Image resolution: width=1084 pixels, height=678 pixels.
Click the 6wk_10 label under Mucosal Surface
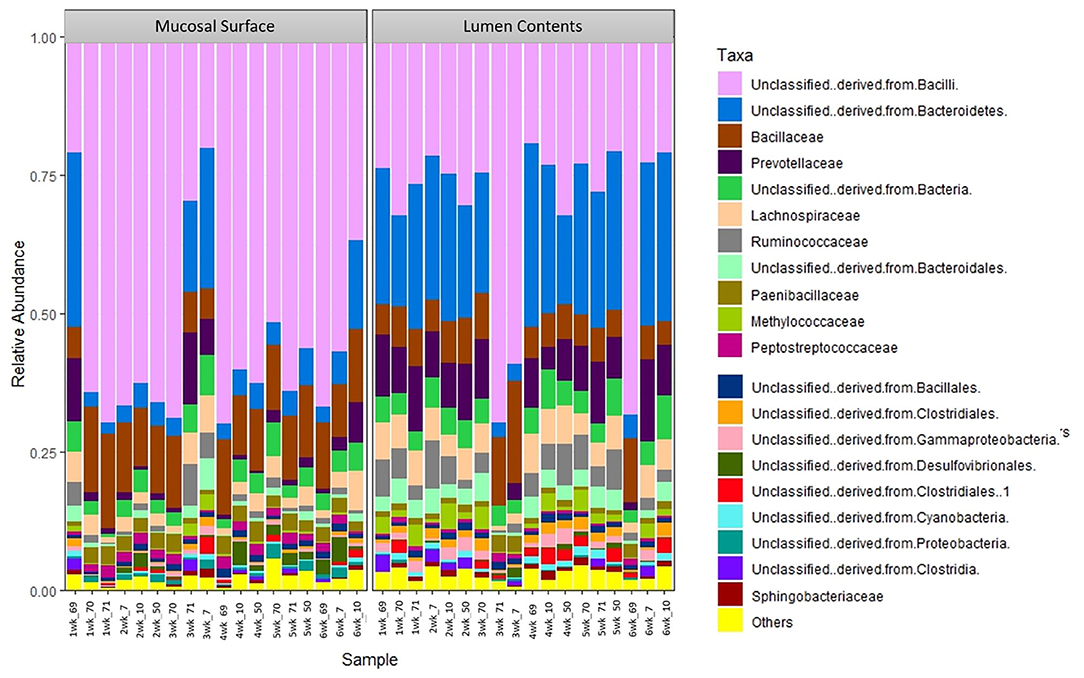[357, 619]
